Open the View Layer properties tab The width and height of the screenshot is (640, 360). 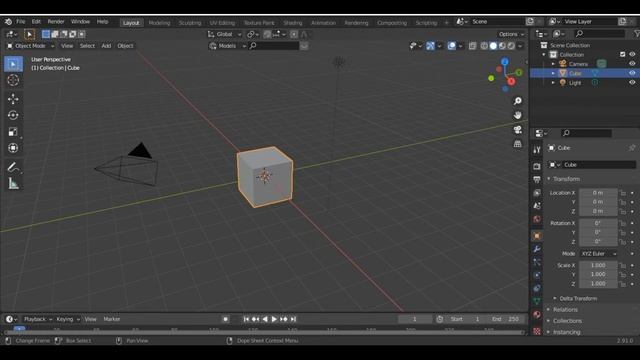537,193
